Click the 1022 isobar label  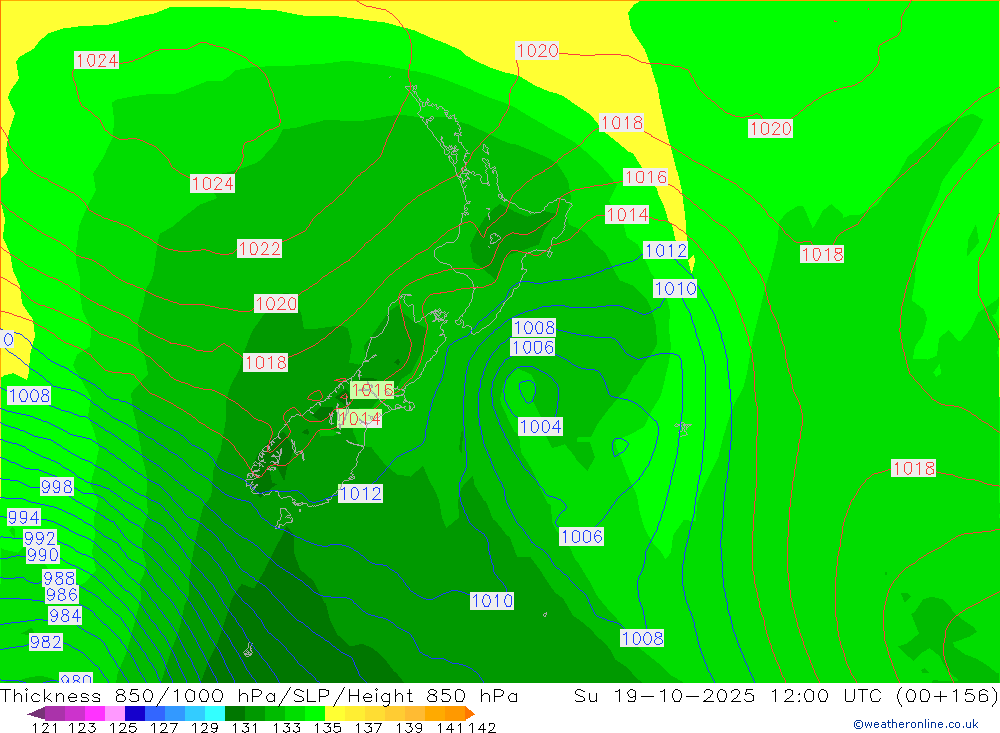pyautogui.click(x=259, y=249)
